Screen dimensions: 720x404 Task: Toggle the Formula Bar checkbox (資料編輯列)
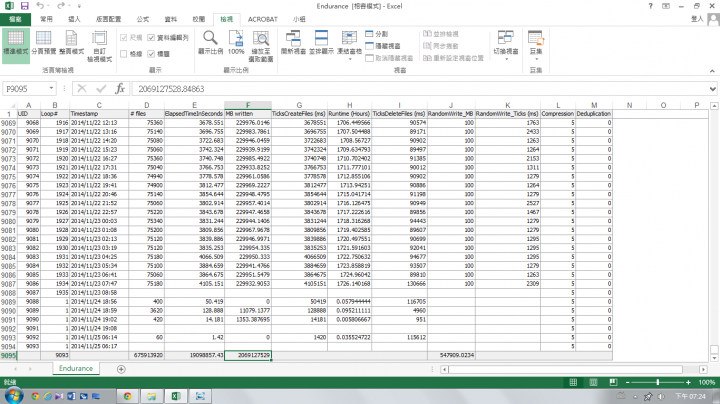(x=151, y=38)
